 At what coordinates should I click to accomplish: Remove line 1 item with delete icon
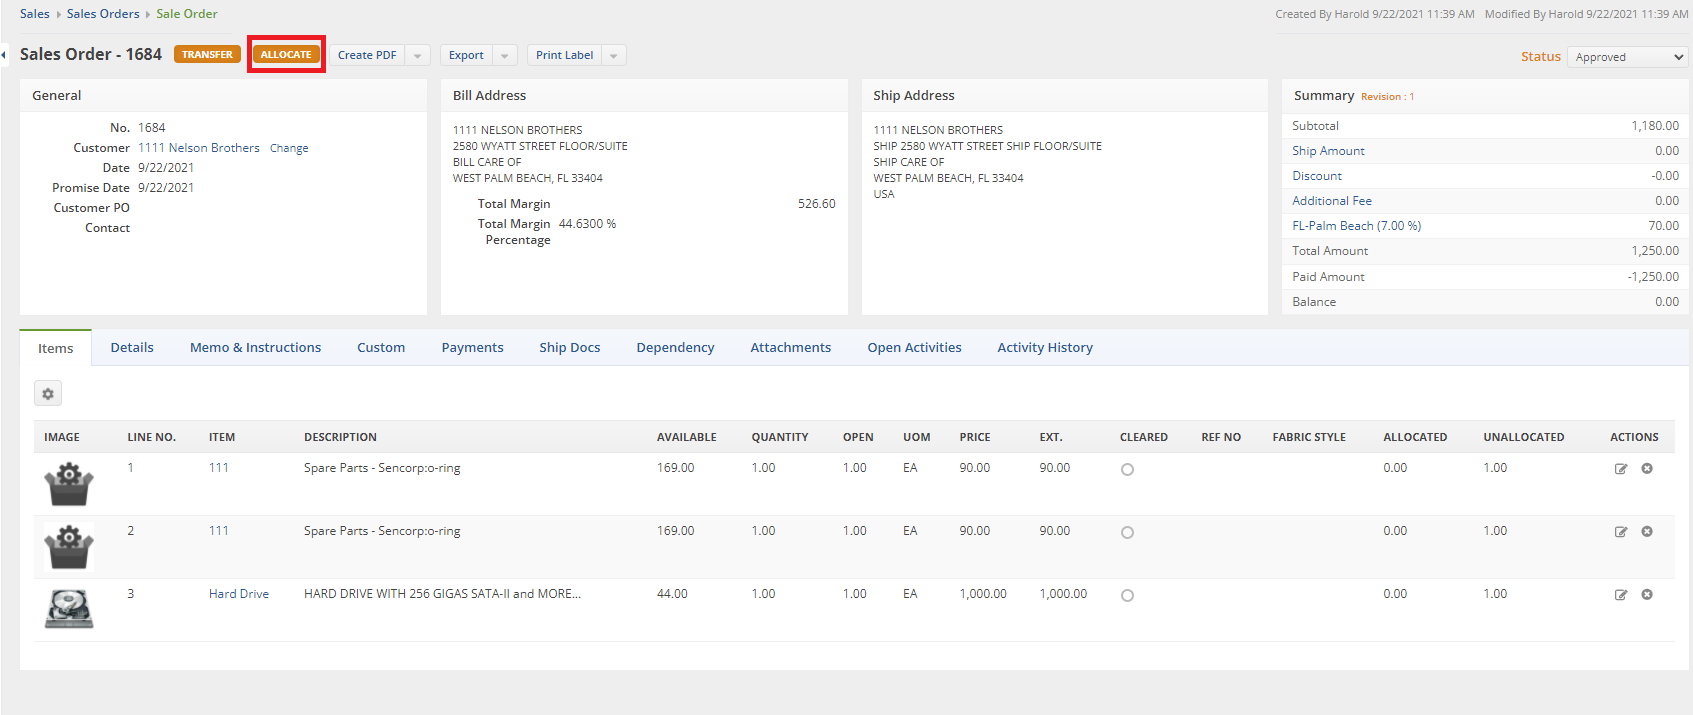(x=1647, y=469)
